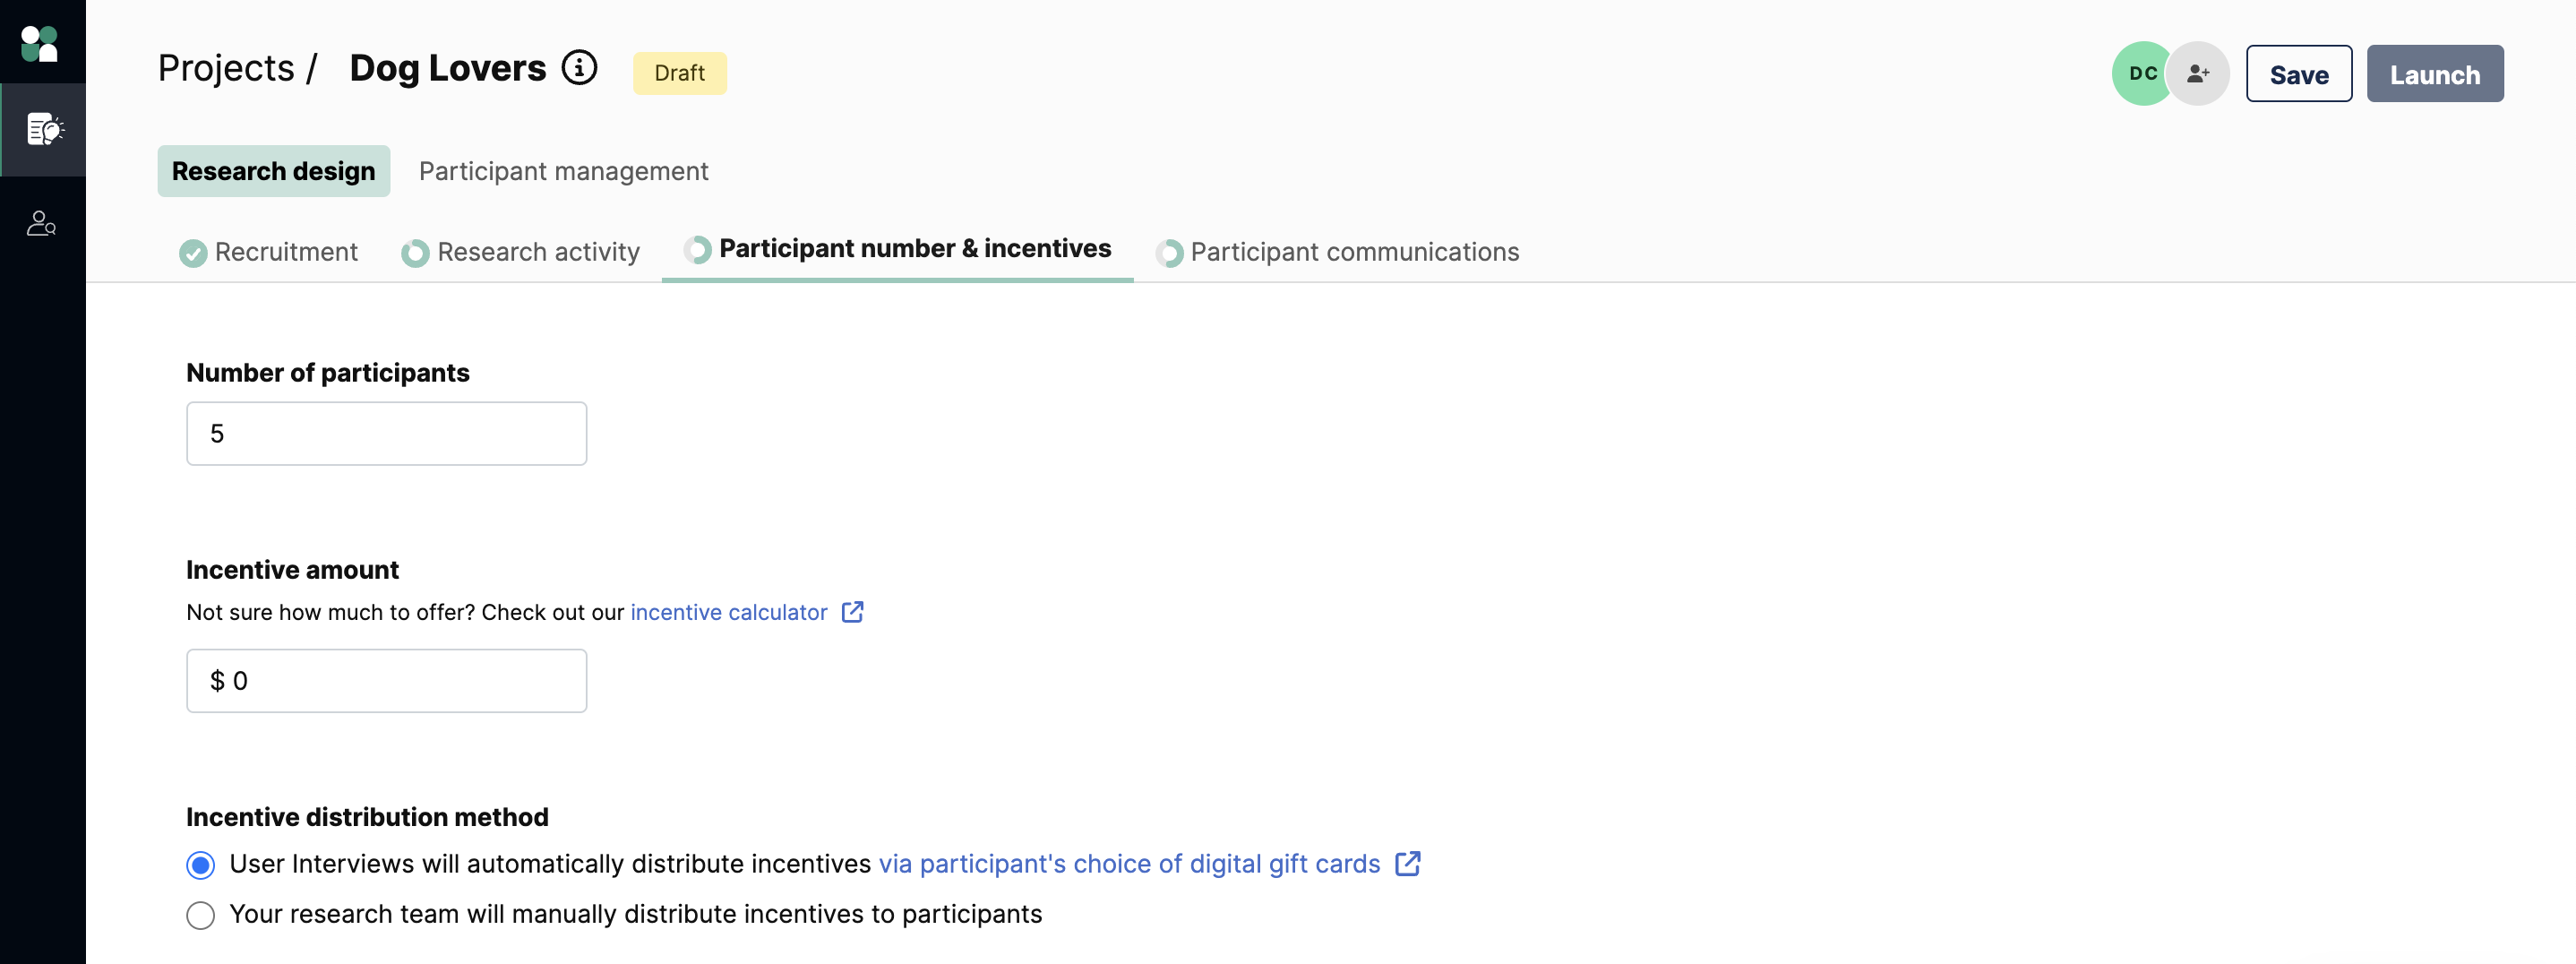Click the info icon beside Dog Lovers
The height and width of the screenshot is (964, 2576).
click(579, 68)
